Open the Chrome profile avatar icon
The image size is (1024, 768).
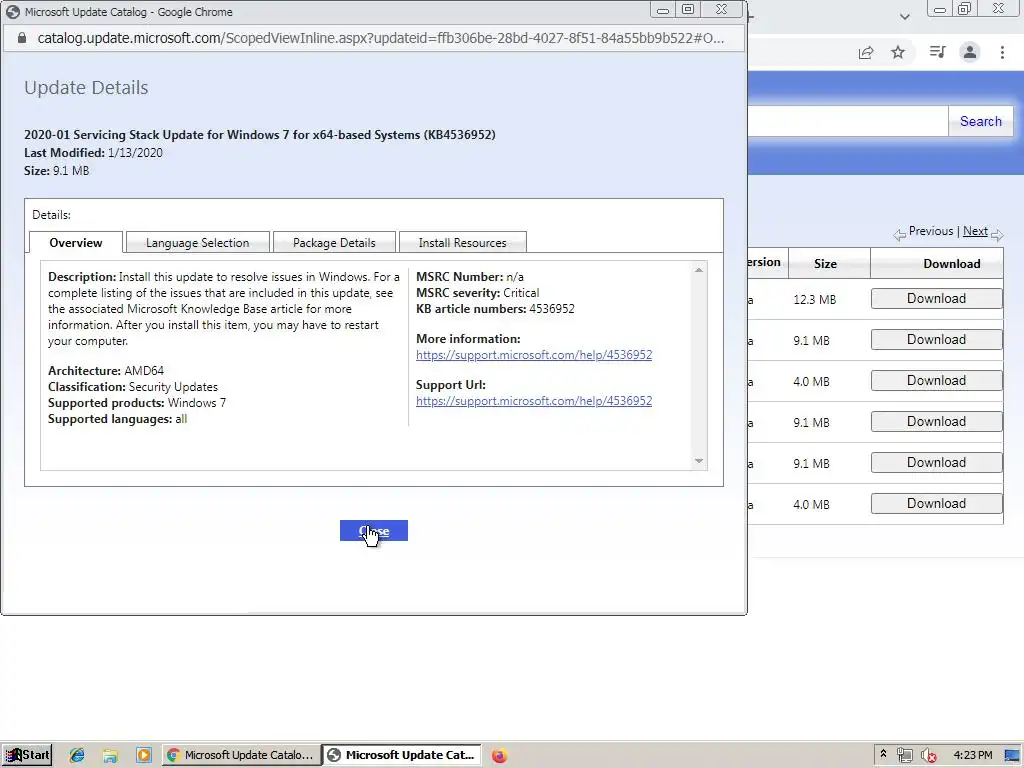970,52
